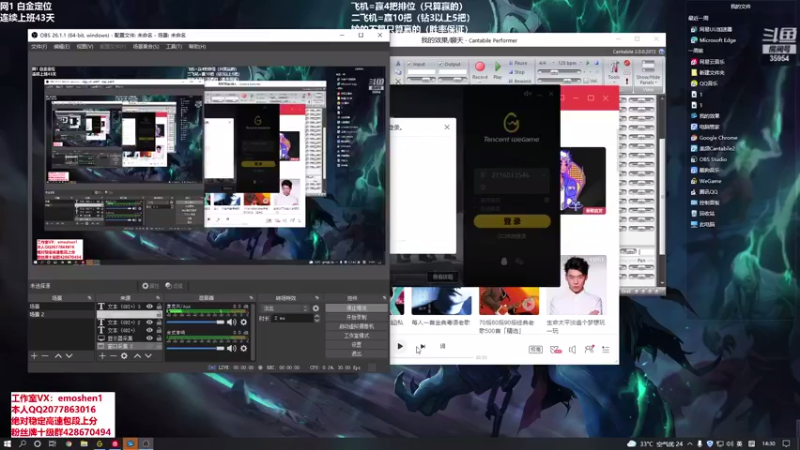Remove selected source with minus icon
The height and width of the screenshot is (450, 800).
point(113,356)
